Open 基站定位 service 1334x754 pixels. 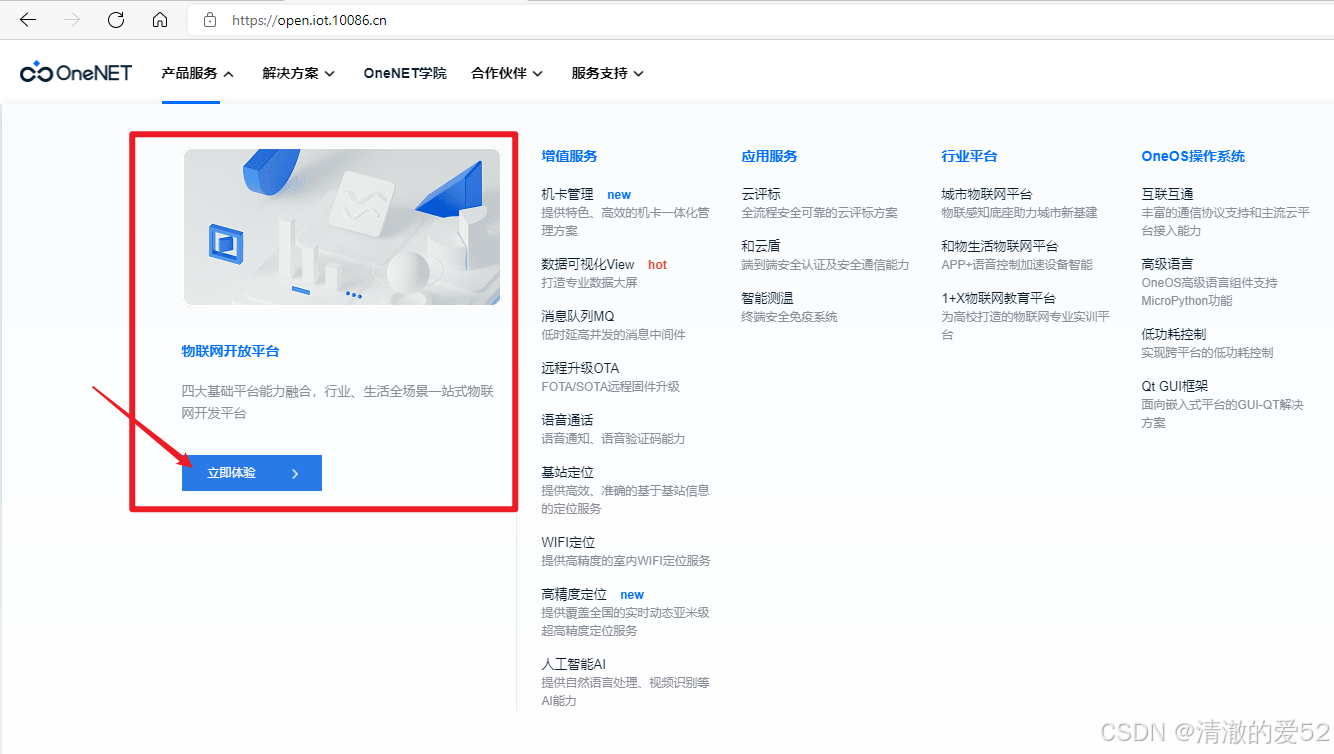tap(567, 472)
